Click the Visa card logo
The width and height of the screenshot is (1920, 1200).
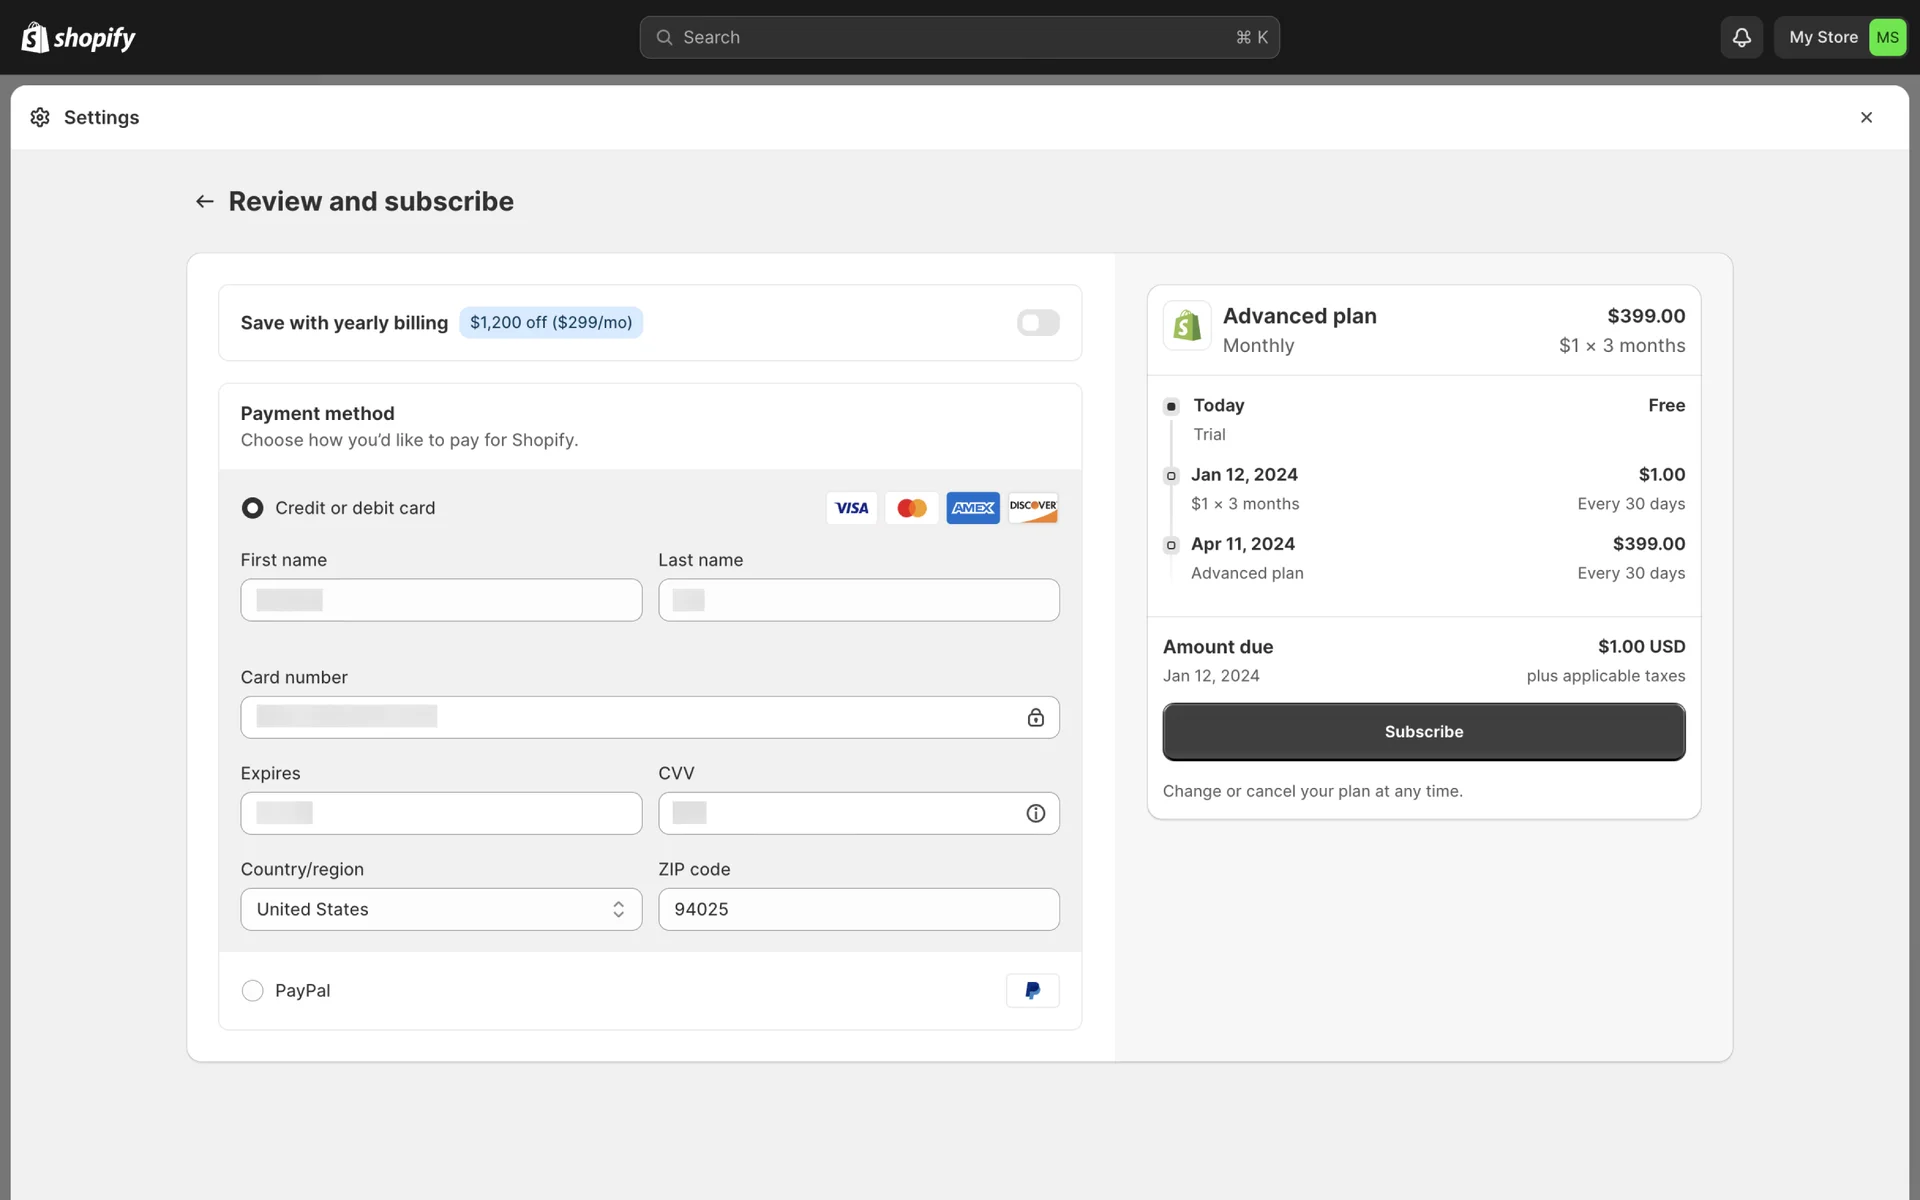click(851, 508)
